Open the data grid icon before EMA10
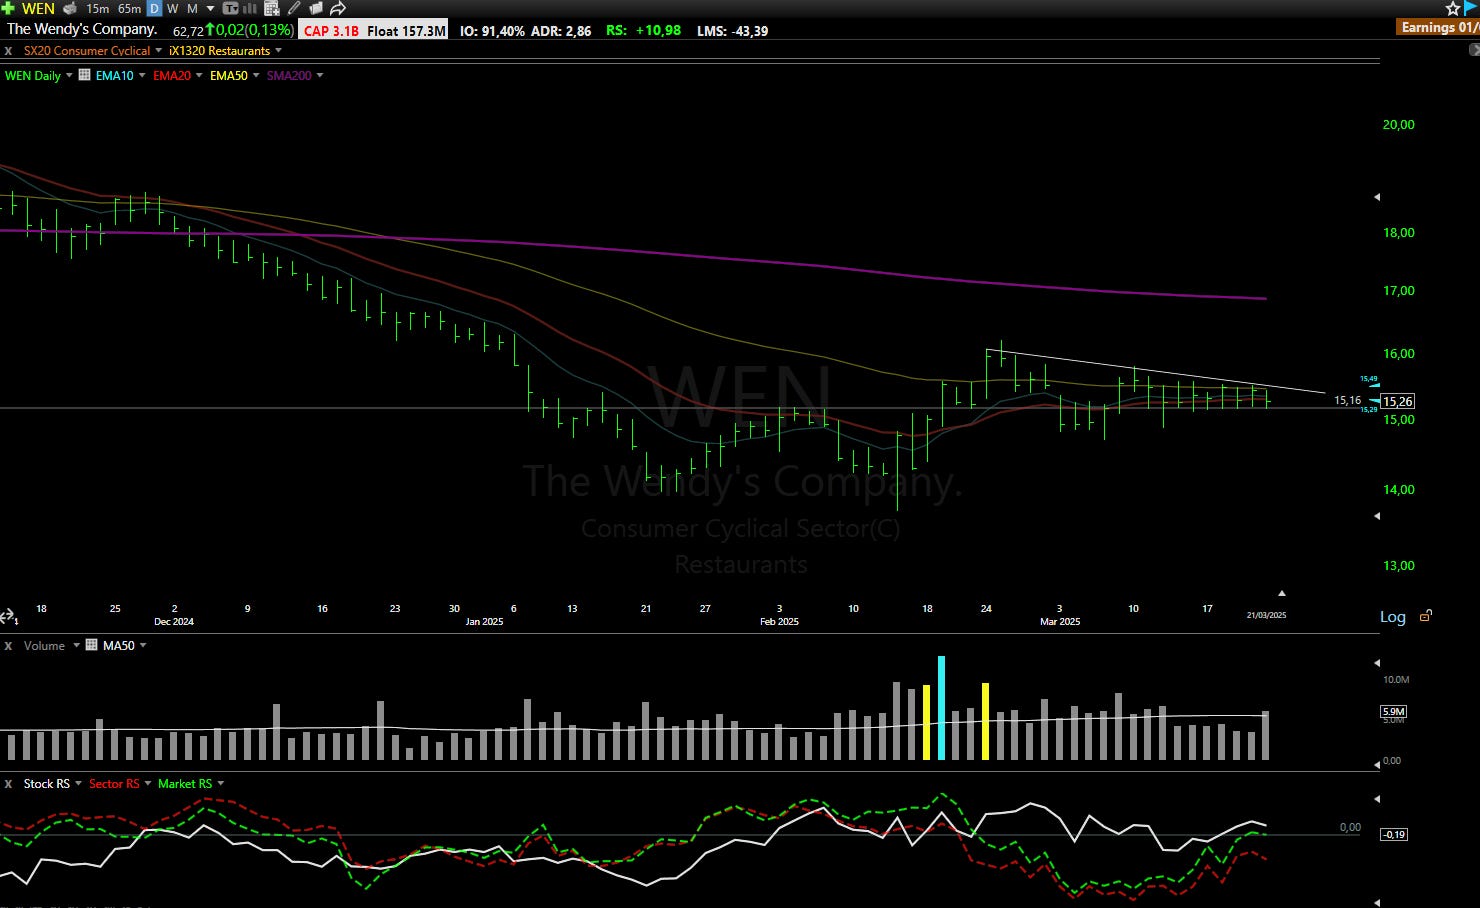The width and height of the screenshot is (1480, 908). pos(85,75)
